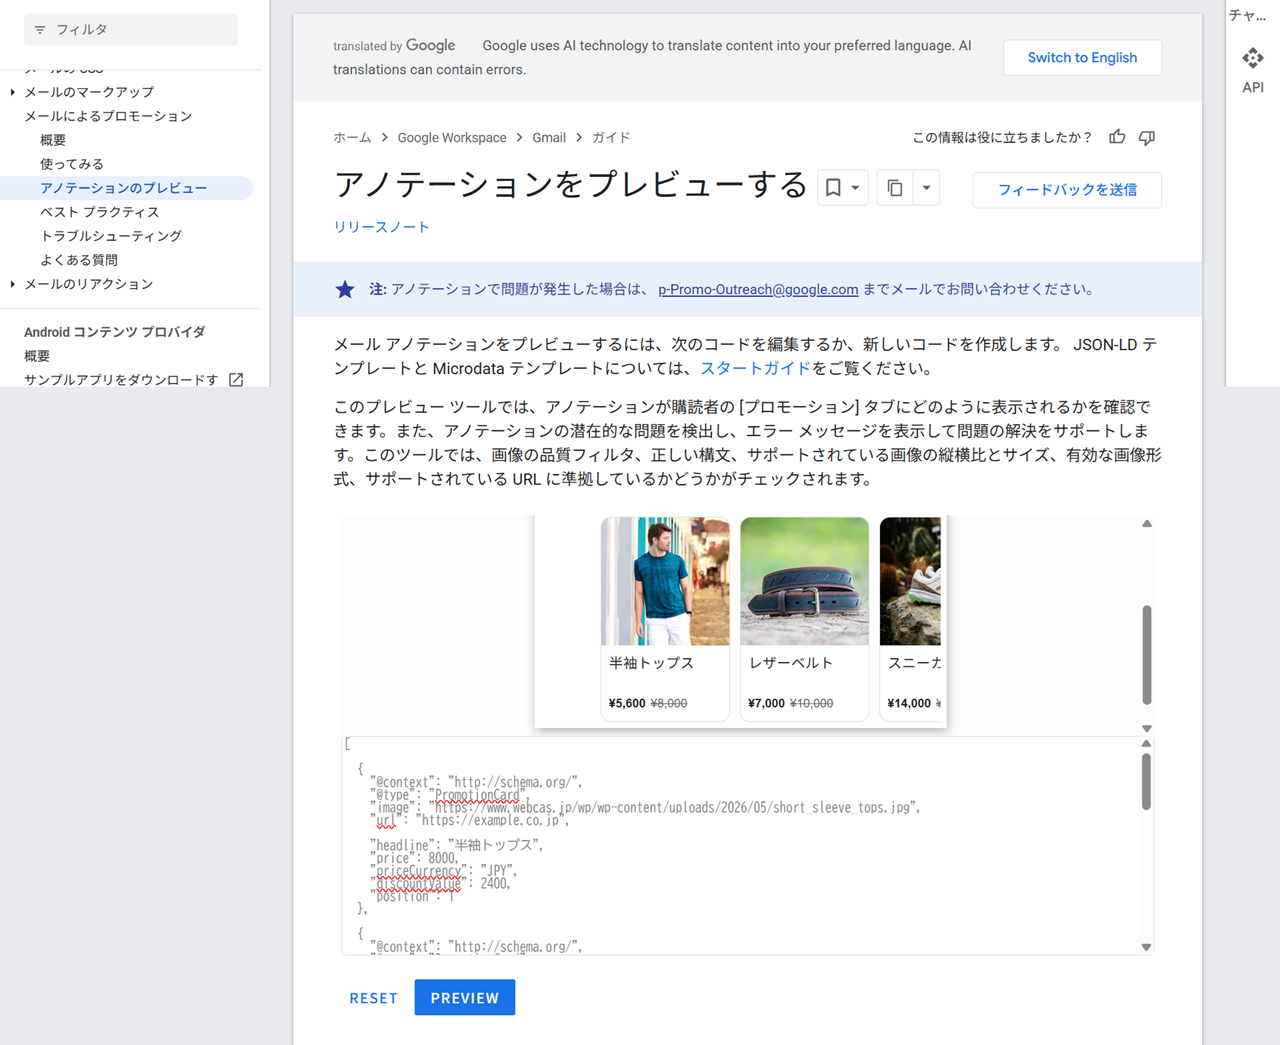Open ベスト プラクティス in sidebar
The width and height of the screenshot is (1280, 1045).
pos(100,212)
